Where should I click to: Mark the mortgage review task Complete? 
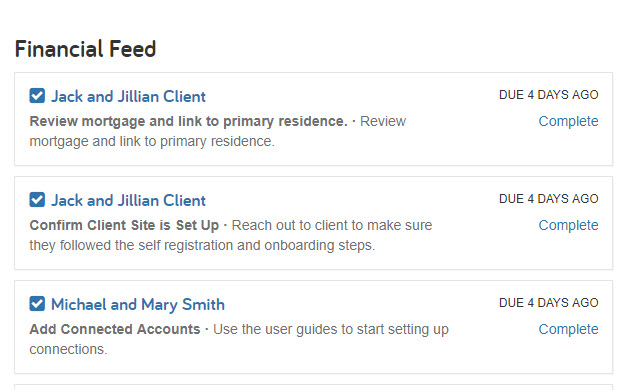point(568,121)
